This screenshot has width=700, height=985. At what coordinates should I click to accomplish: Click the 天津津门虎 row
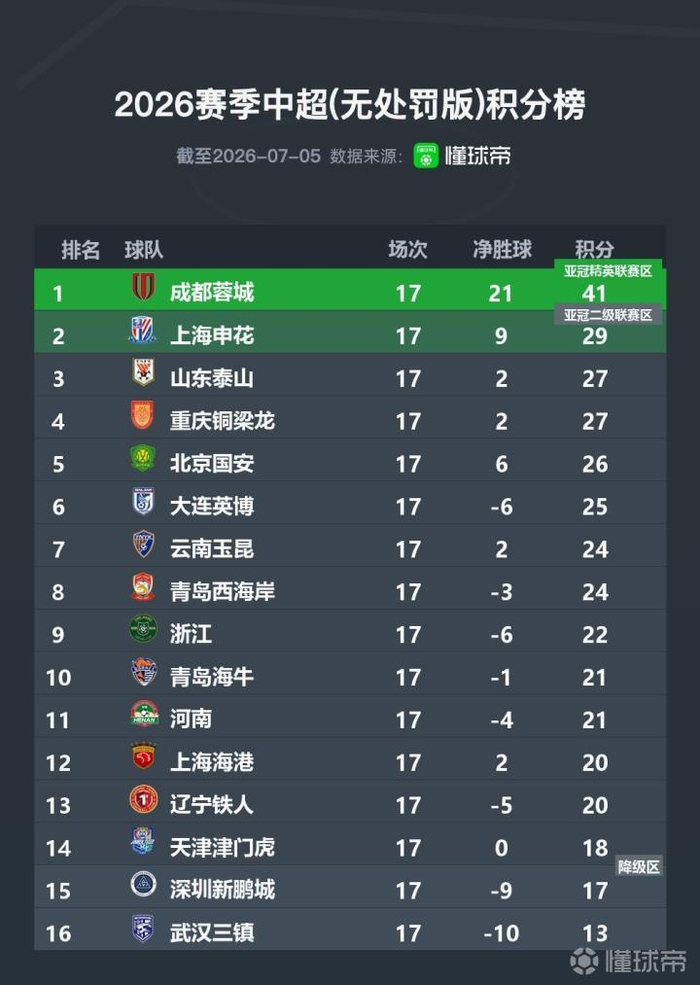point(350,848)
